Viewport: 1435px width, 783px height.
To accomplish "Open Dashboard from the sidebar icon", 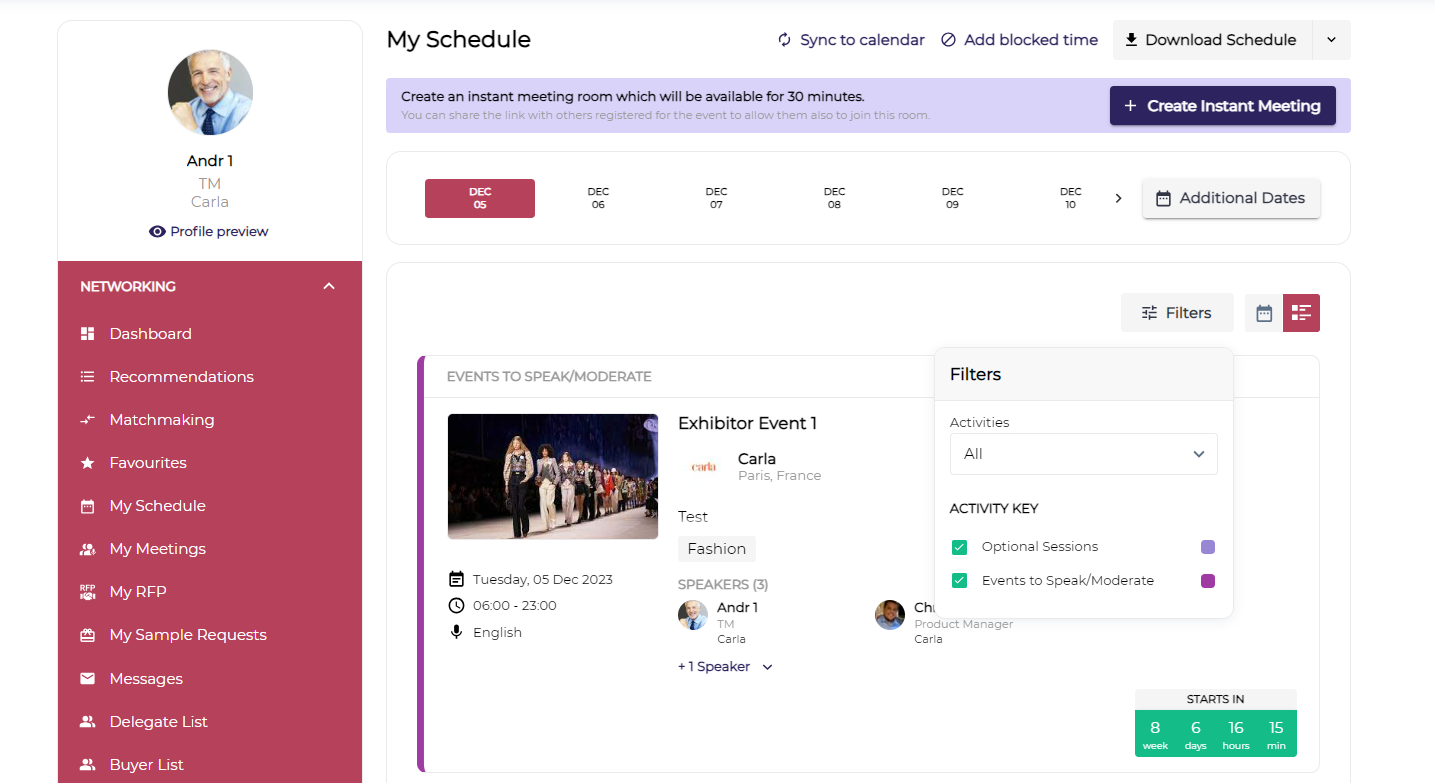I will [x=88, y=334].
